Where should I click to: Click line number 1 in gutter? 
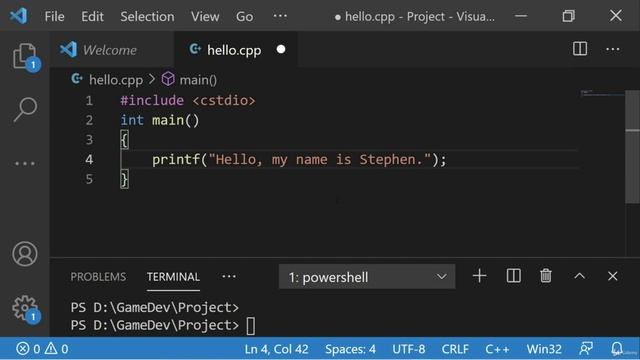[89, 100]
